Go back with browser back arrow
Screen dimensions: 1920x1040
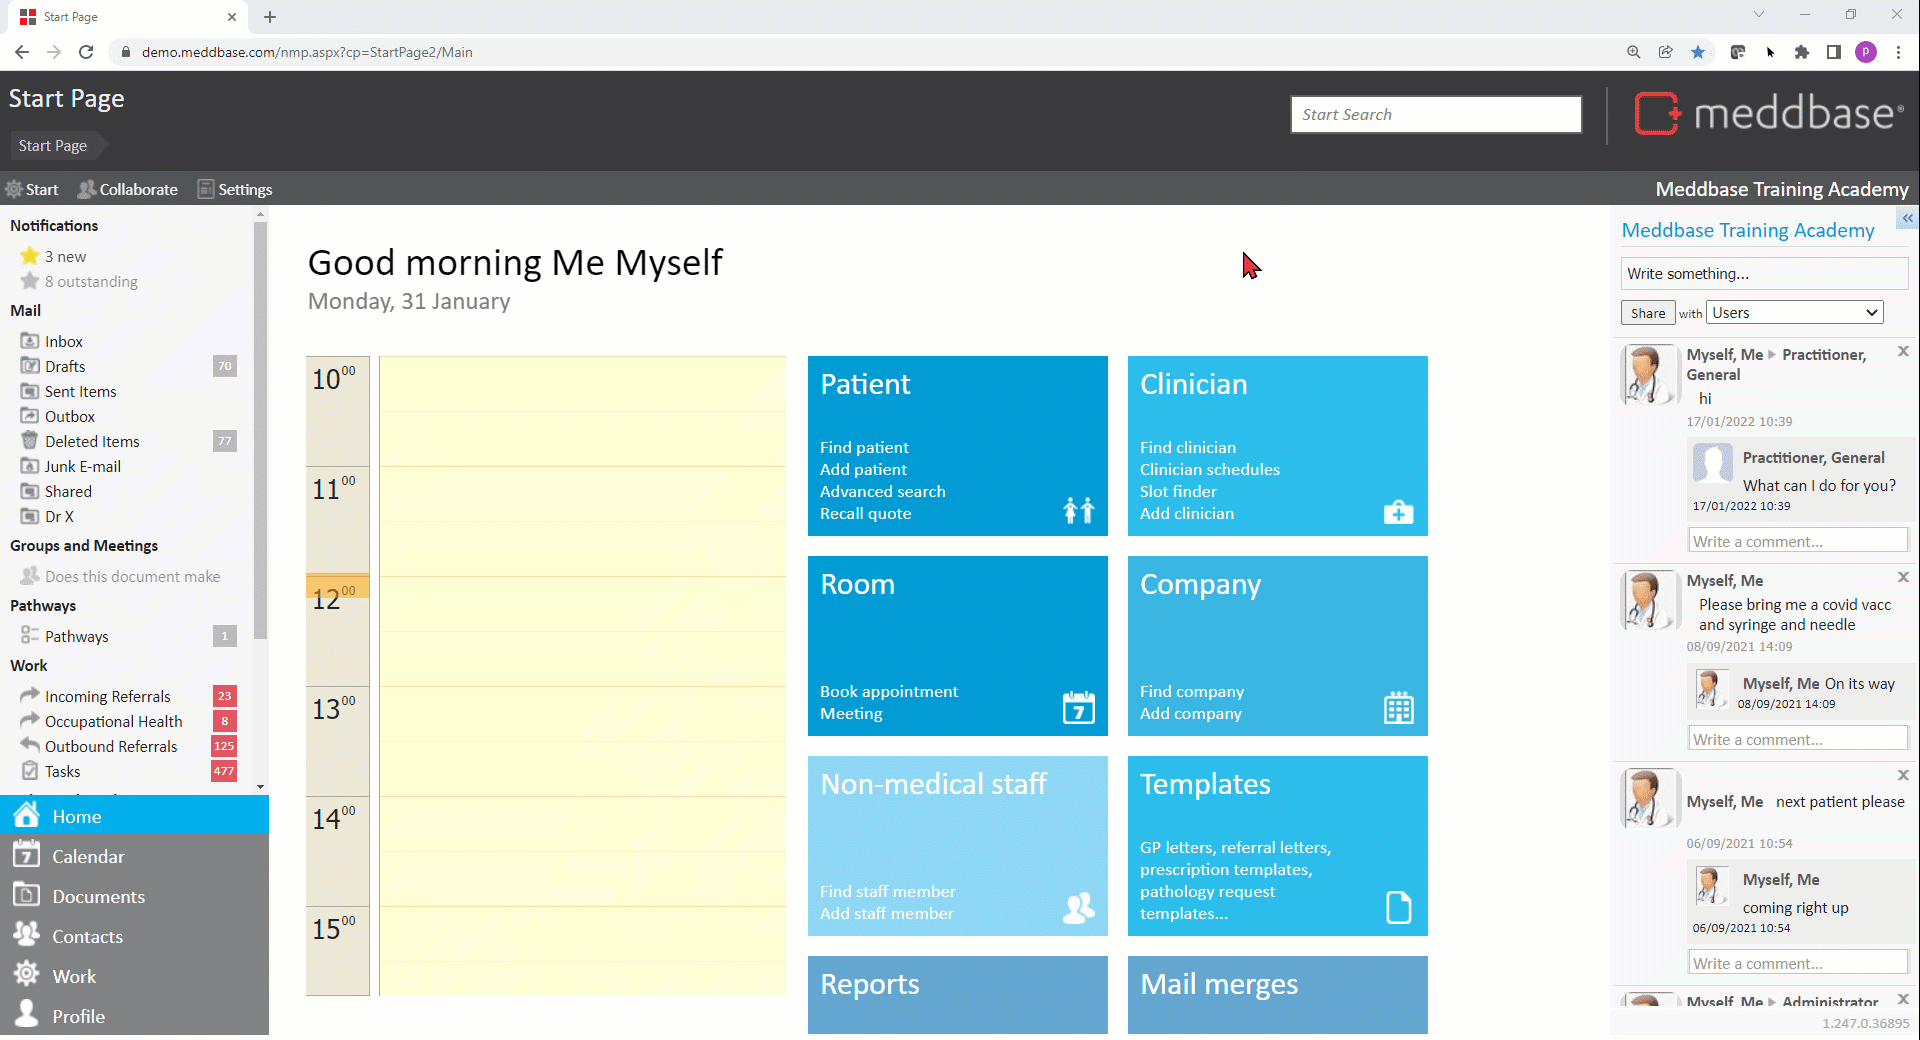coord(22,52)
